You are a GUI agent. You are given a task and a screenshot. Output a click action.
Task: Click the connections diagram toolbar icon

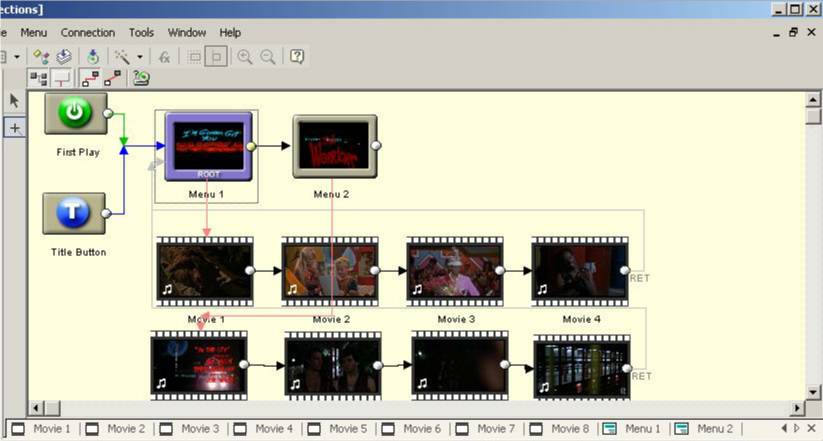coord(41,56)
